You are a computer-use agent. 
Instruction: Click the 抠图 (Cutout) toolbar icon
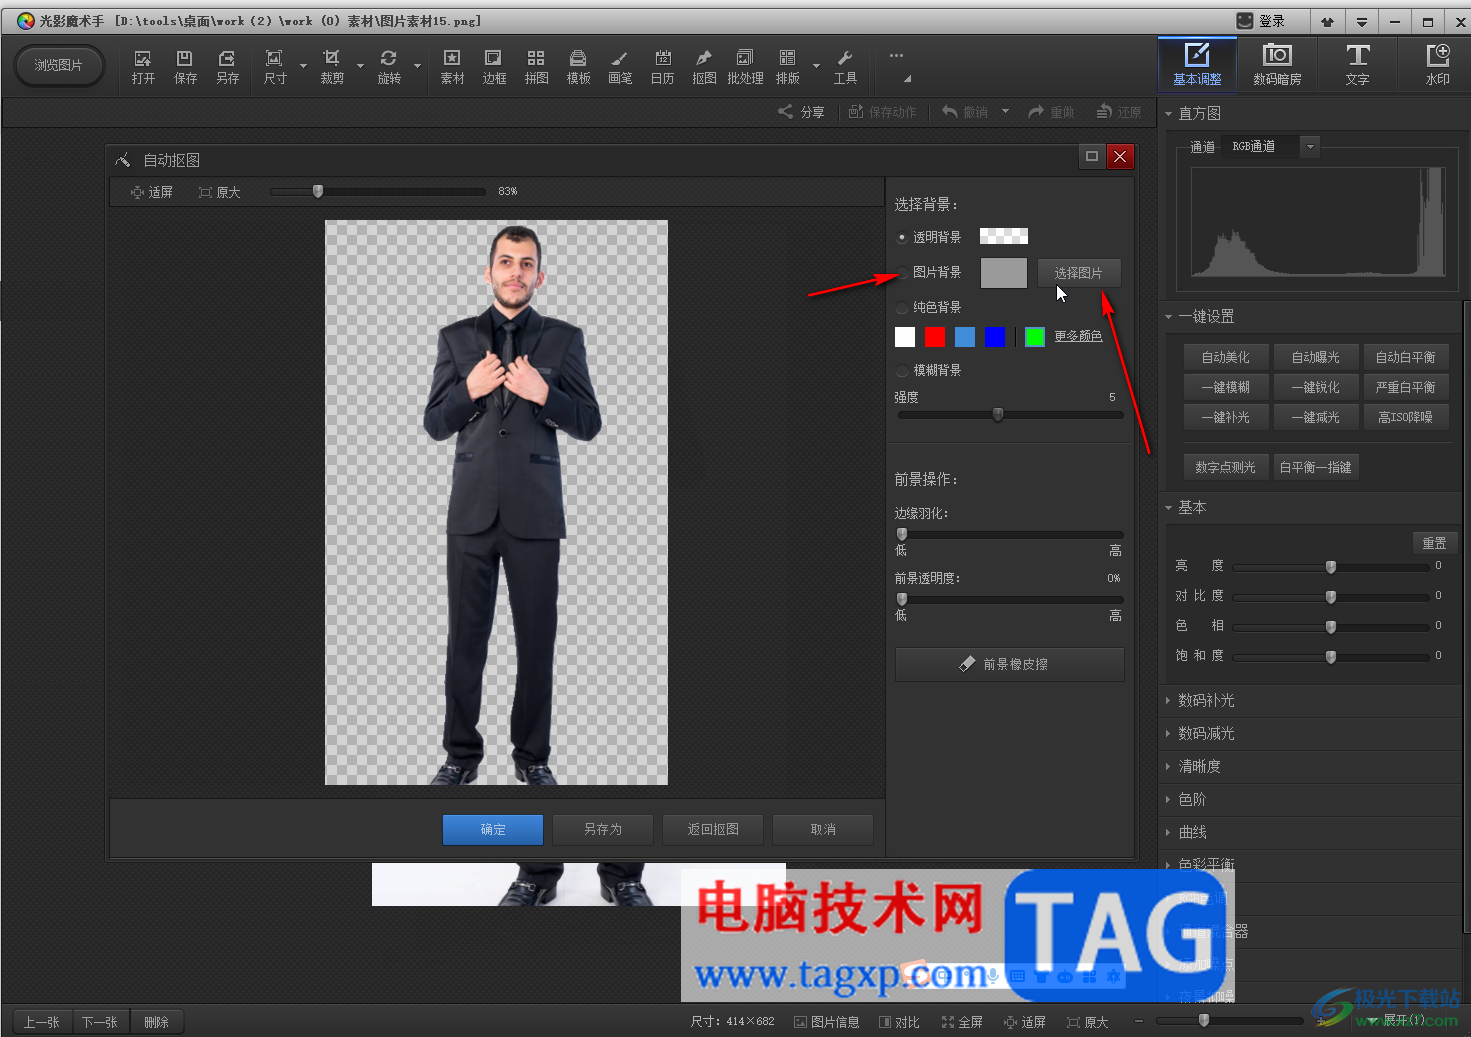704,66
